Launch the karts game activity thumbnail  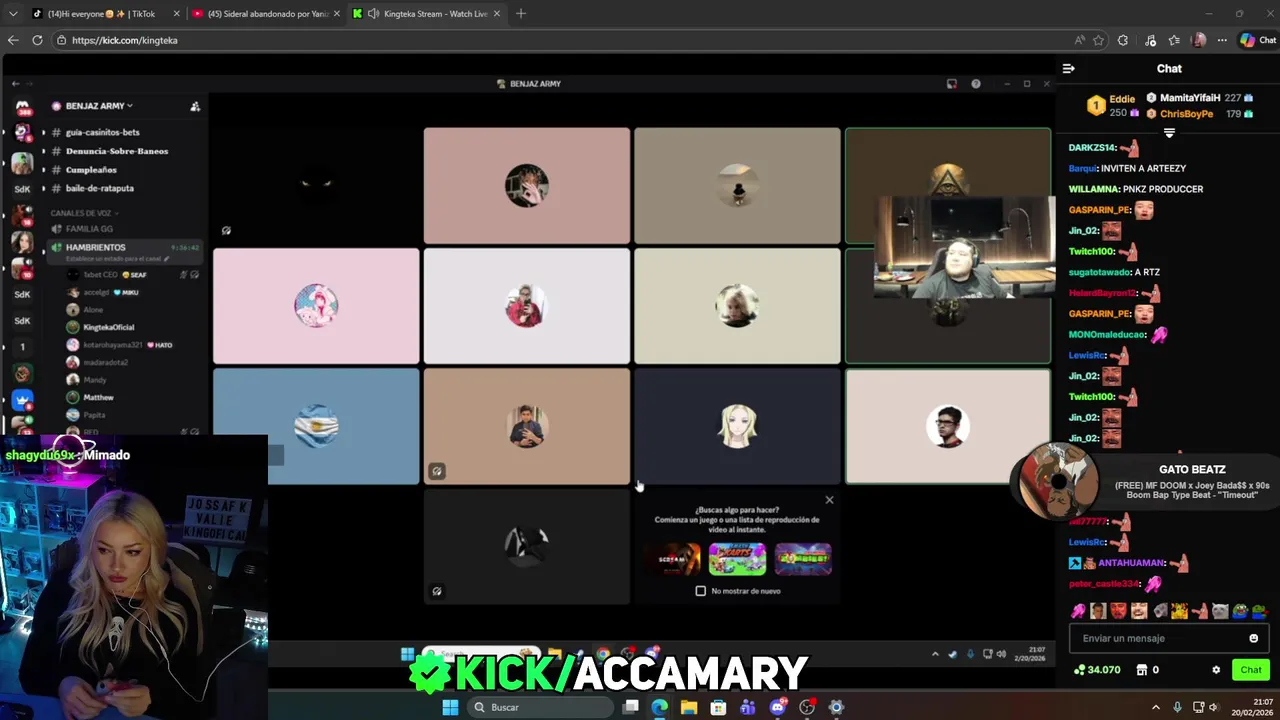[x=737, y=559]
